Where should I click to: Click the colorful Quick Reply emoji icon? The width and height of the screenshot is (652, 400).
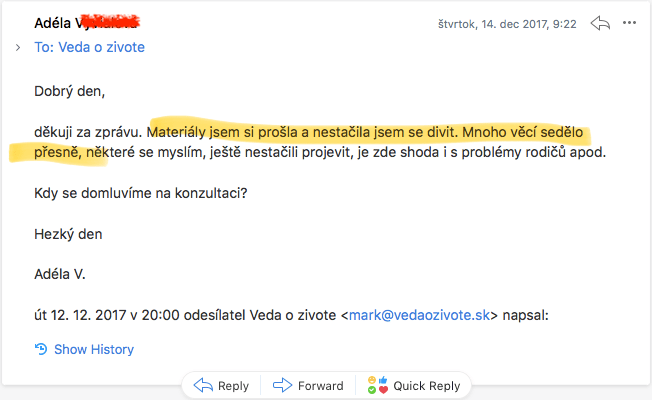point(376,385)
